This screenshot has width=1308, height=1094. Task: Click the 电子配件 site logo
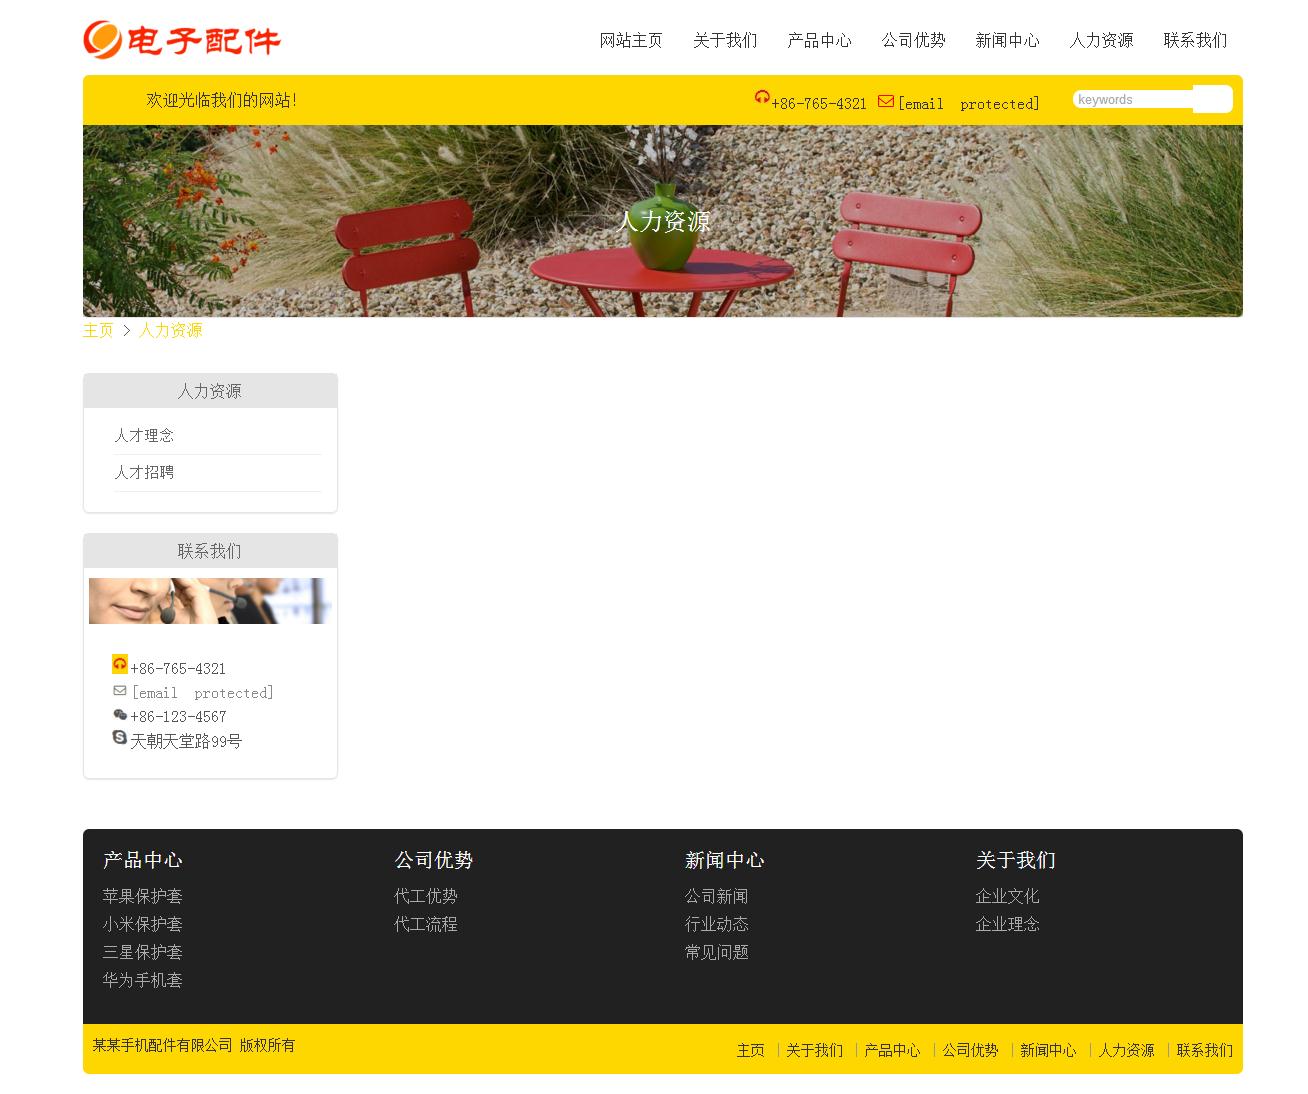(181, 40)
